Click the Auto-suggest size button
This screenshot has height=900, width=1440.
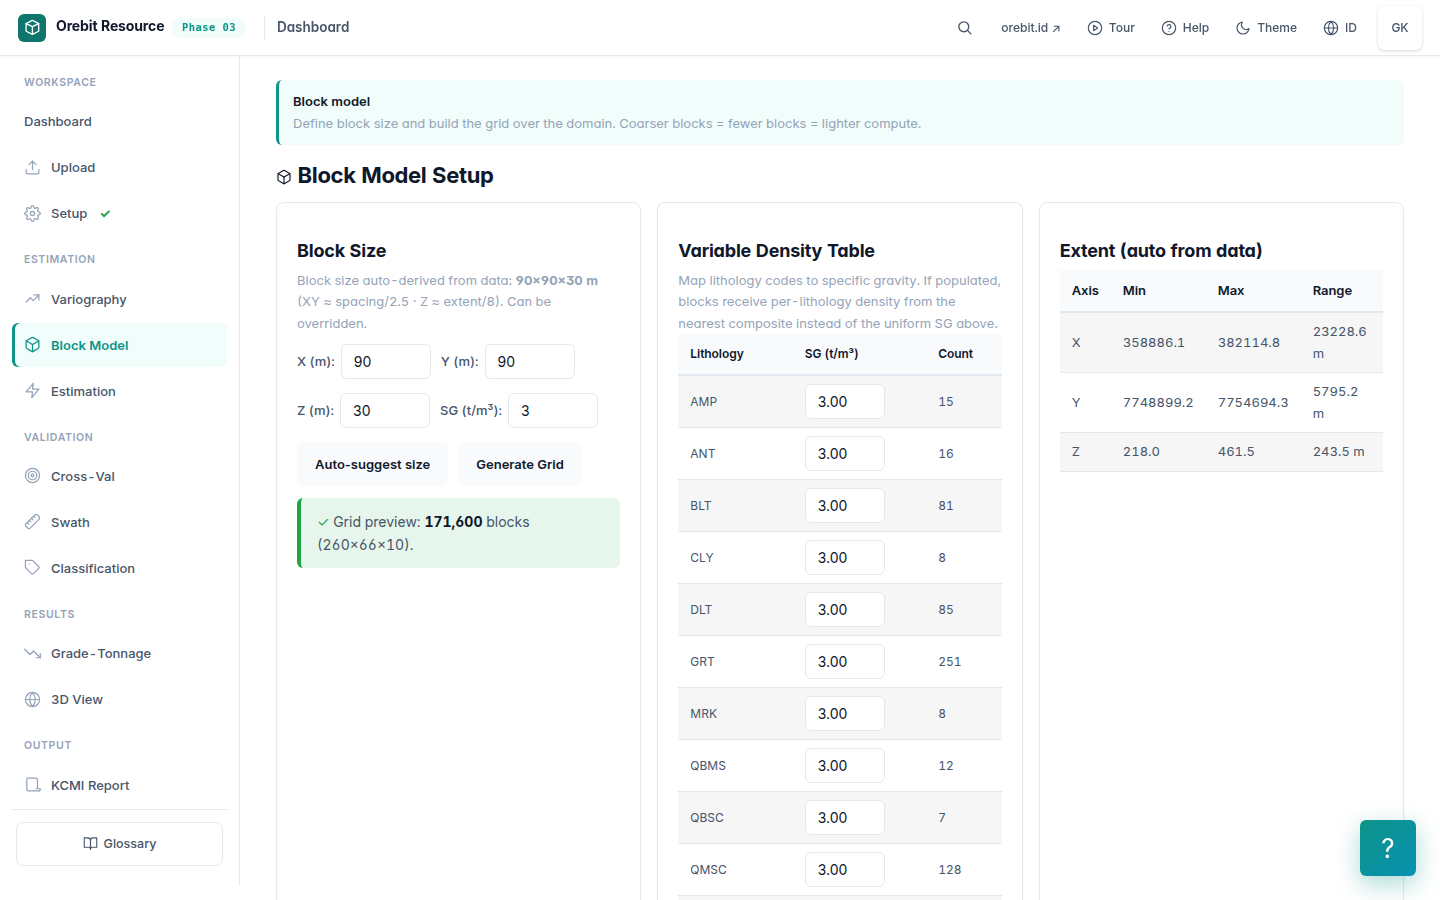(x=373, y=465)
